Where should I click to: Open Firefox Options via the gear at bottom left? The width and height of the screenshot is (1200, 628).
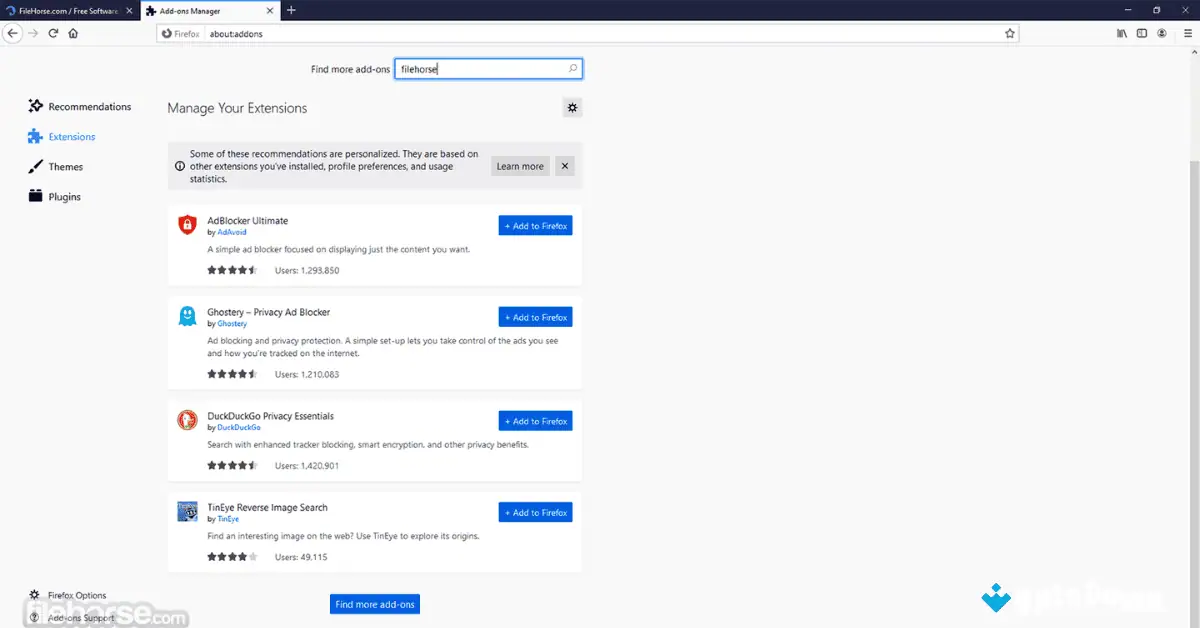pyautogui.click(x=33, y=595)
